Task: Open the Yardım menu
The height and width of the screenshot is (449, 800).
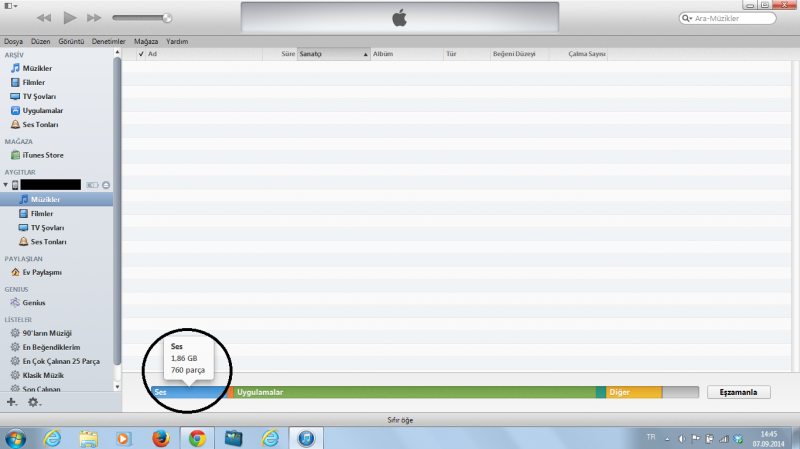Action: click(x=177, y=41)
